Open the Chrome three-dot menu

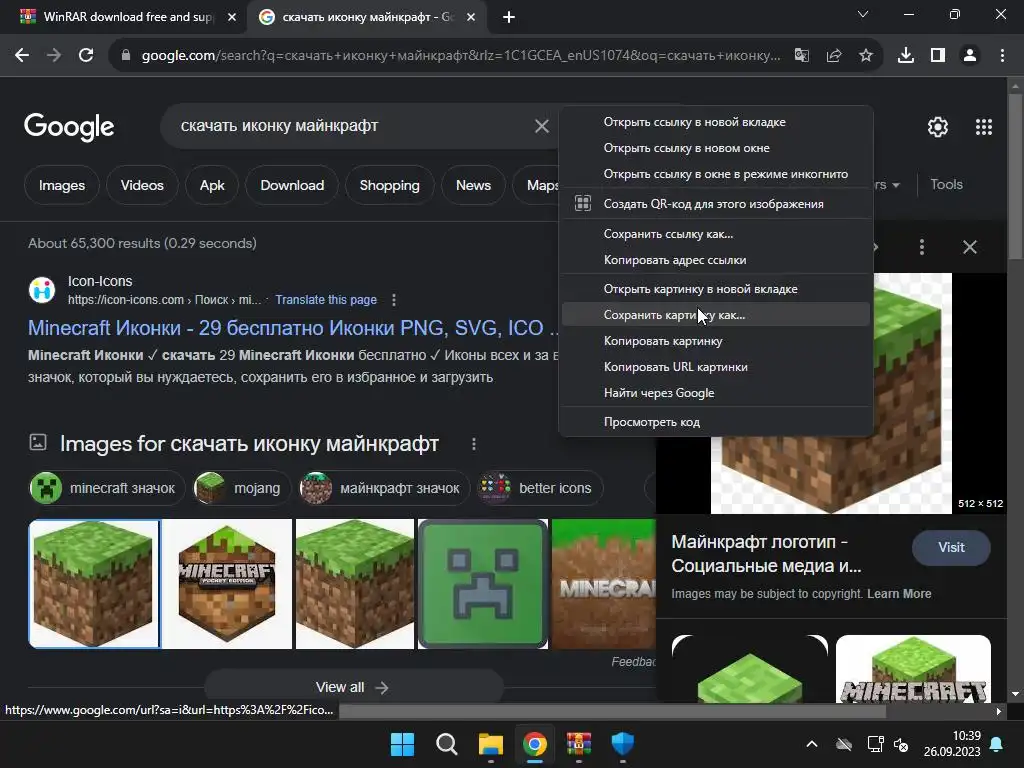(1002, 56)
